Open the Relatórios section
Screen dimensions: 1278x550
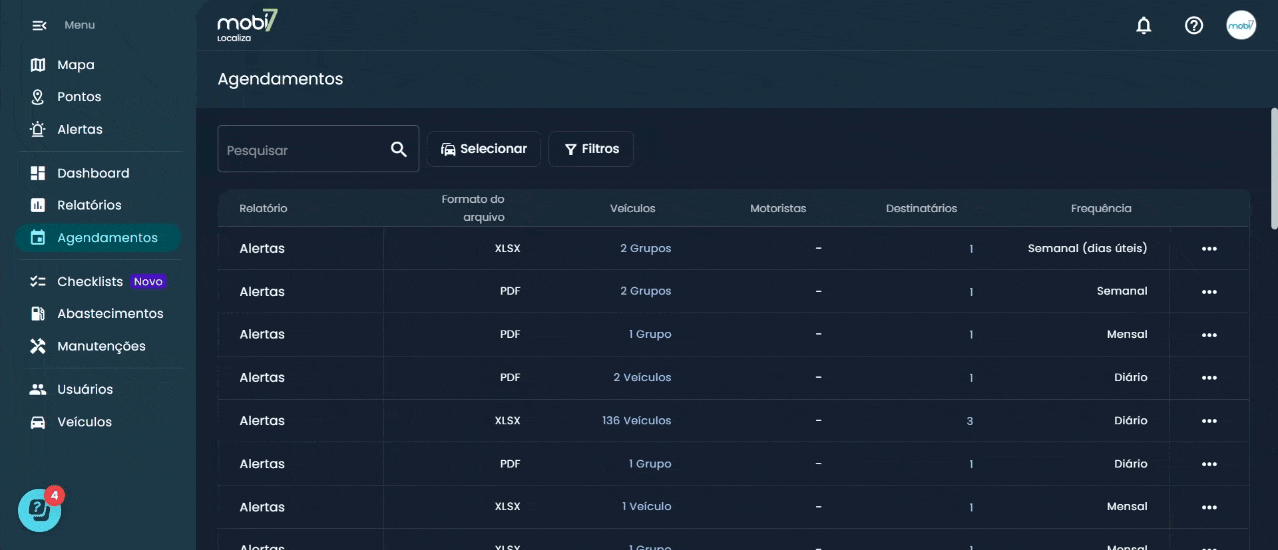(x=89, y=205)
